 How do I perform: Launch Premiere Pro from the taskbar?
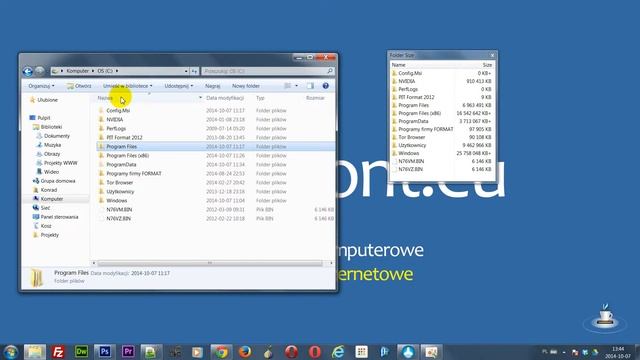coord(128,352)
